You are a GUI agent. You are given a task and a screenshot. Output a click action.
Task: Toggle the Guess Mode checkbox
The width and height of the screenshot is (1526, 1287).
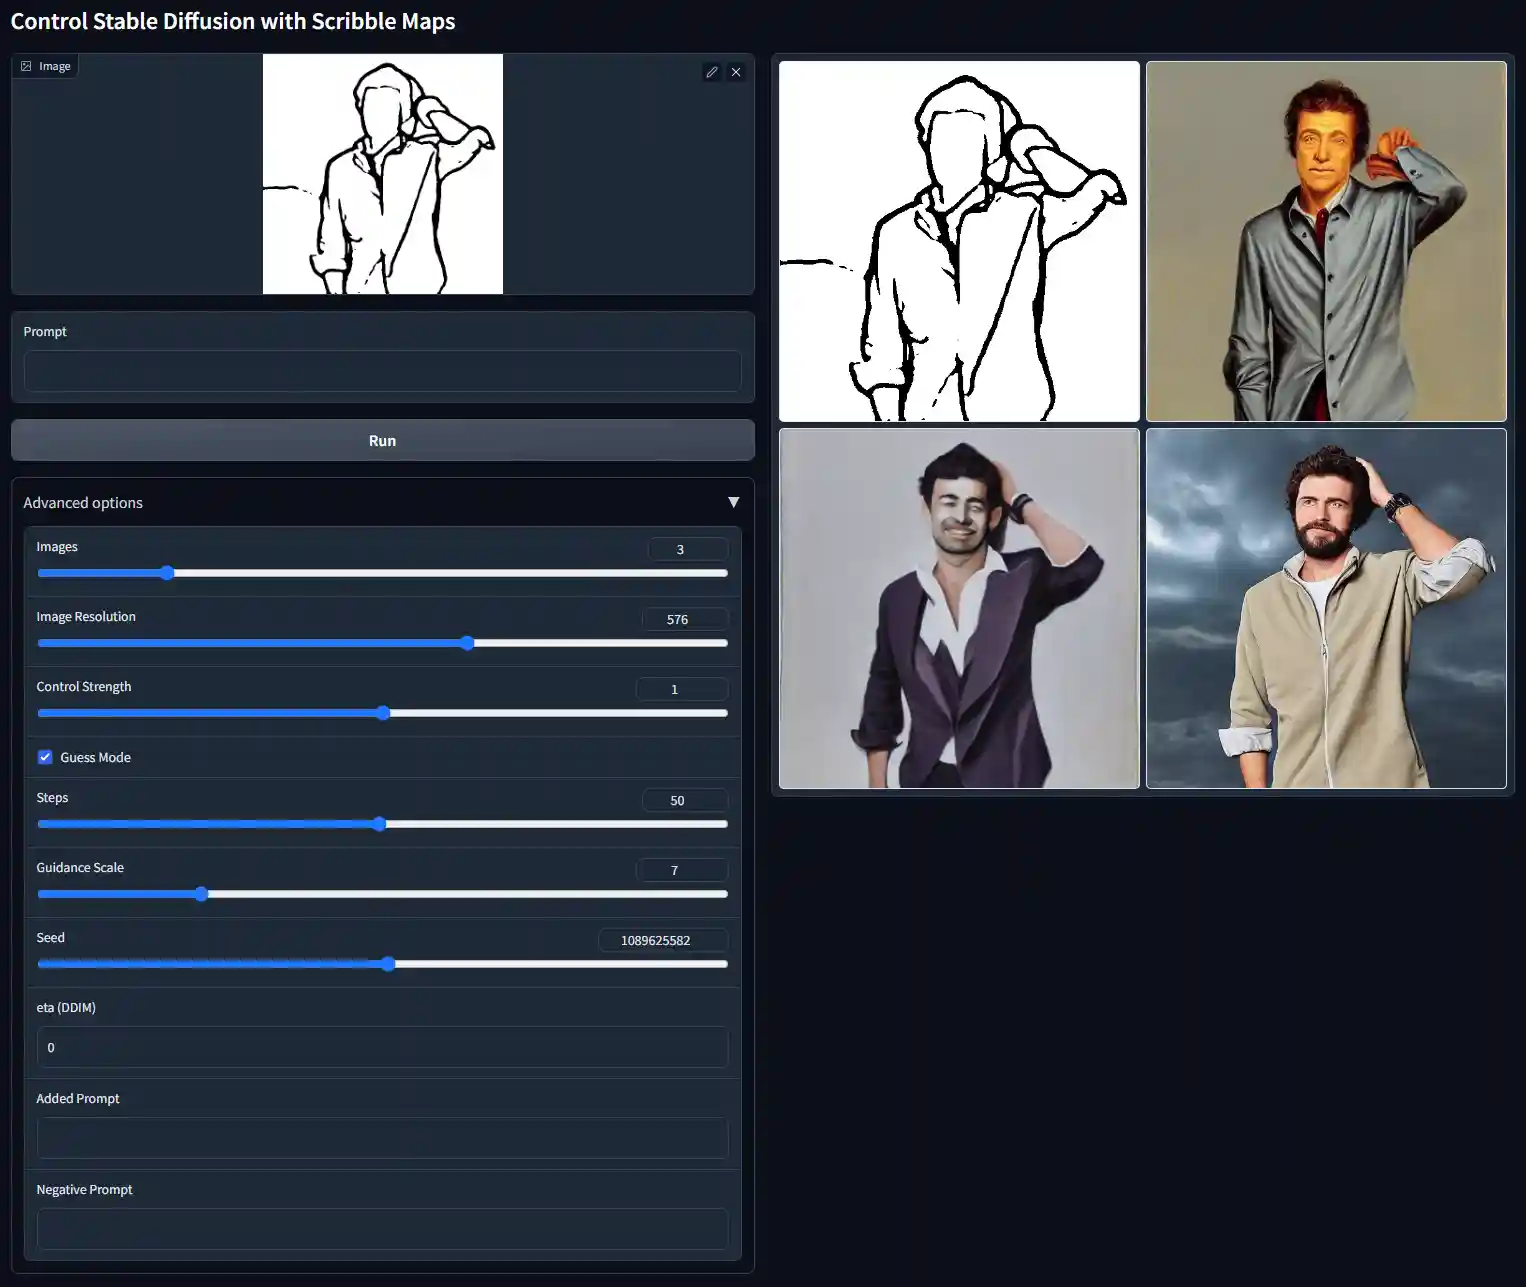[x=45, y=757]
